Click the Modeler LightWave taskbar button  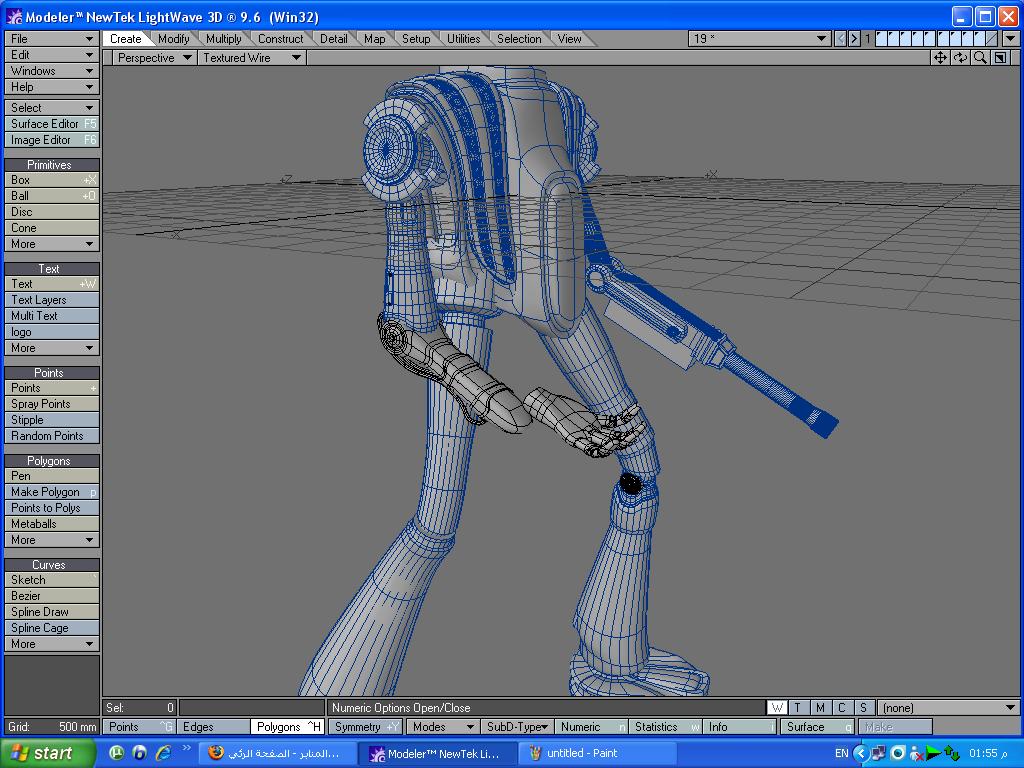438,753
